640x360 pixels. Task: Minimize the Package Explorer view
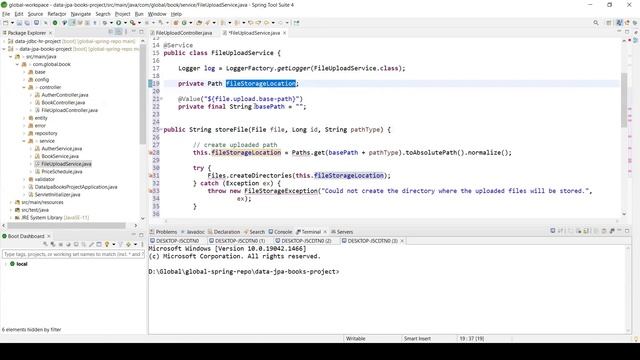point(134,32)
